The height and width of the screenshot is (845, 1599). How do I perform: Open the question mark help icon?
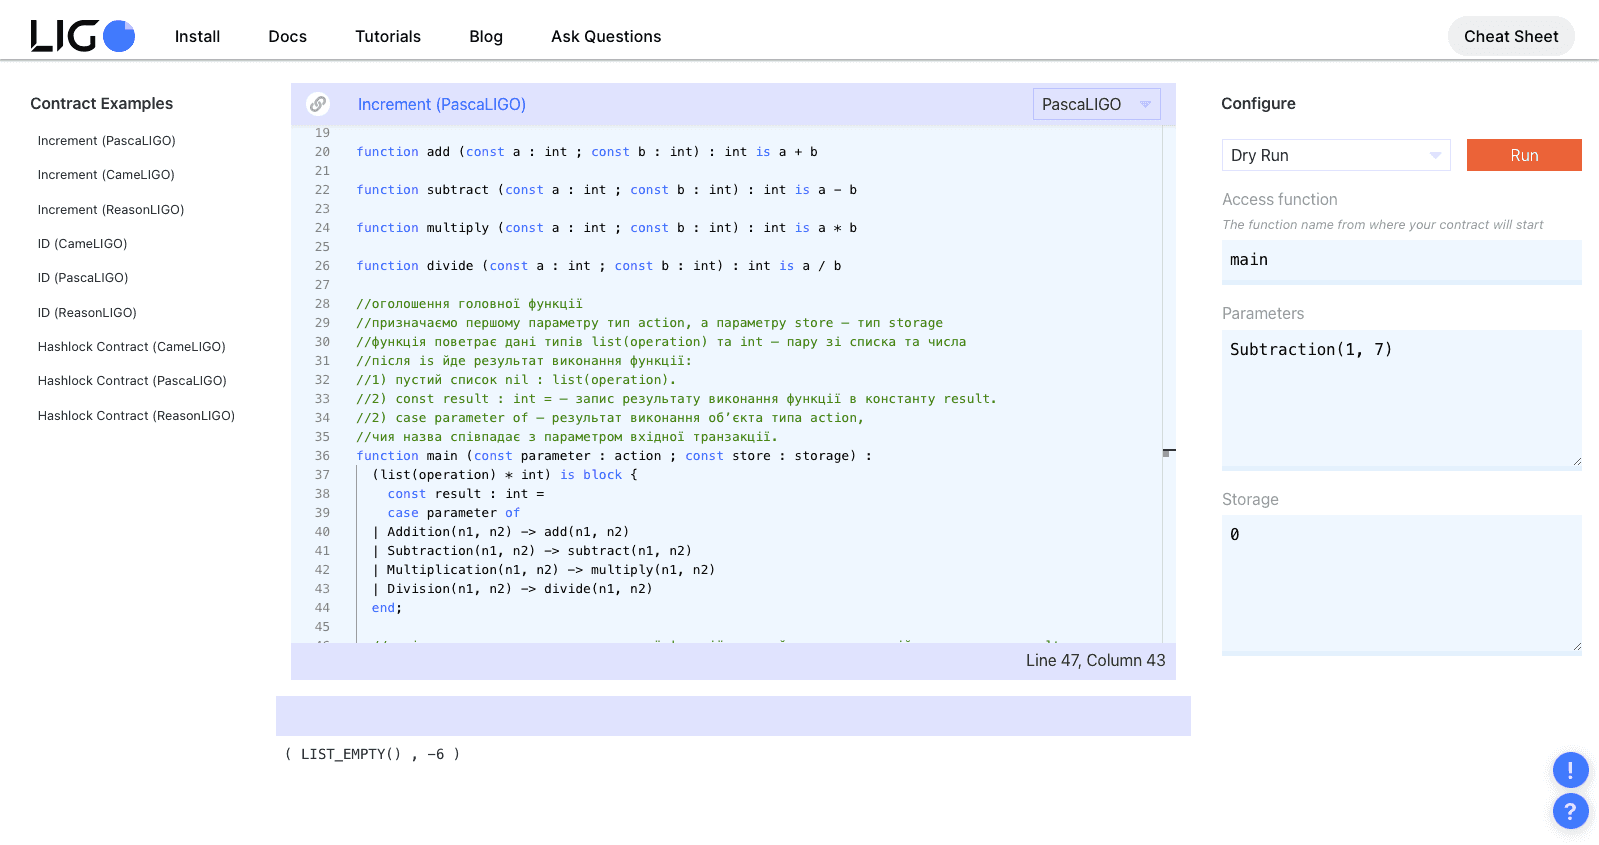(1570, 811)
